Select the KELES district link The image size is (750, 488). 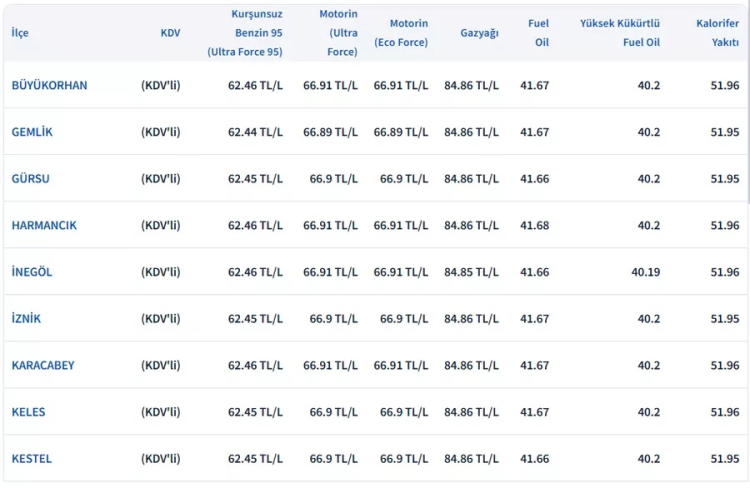[x=28, y=412]
